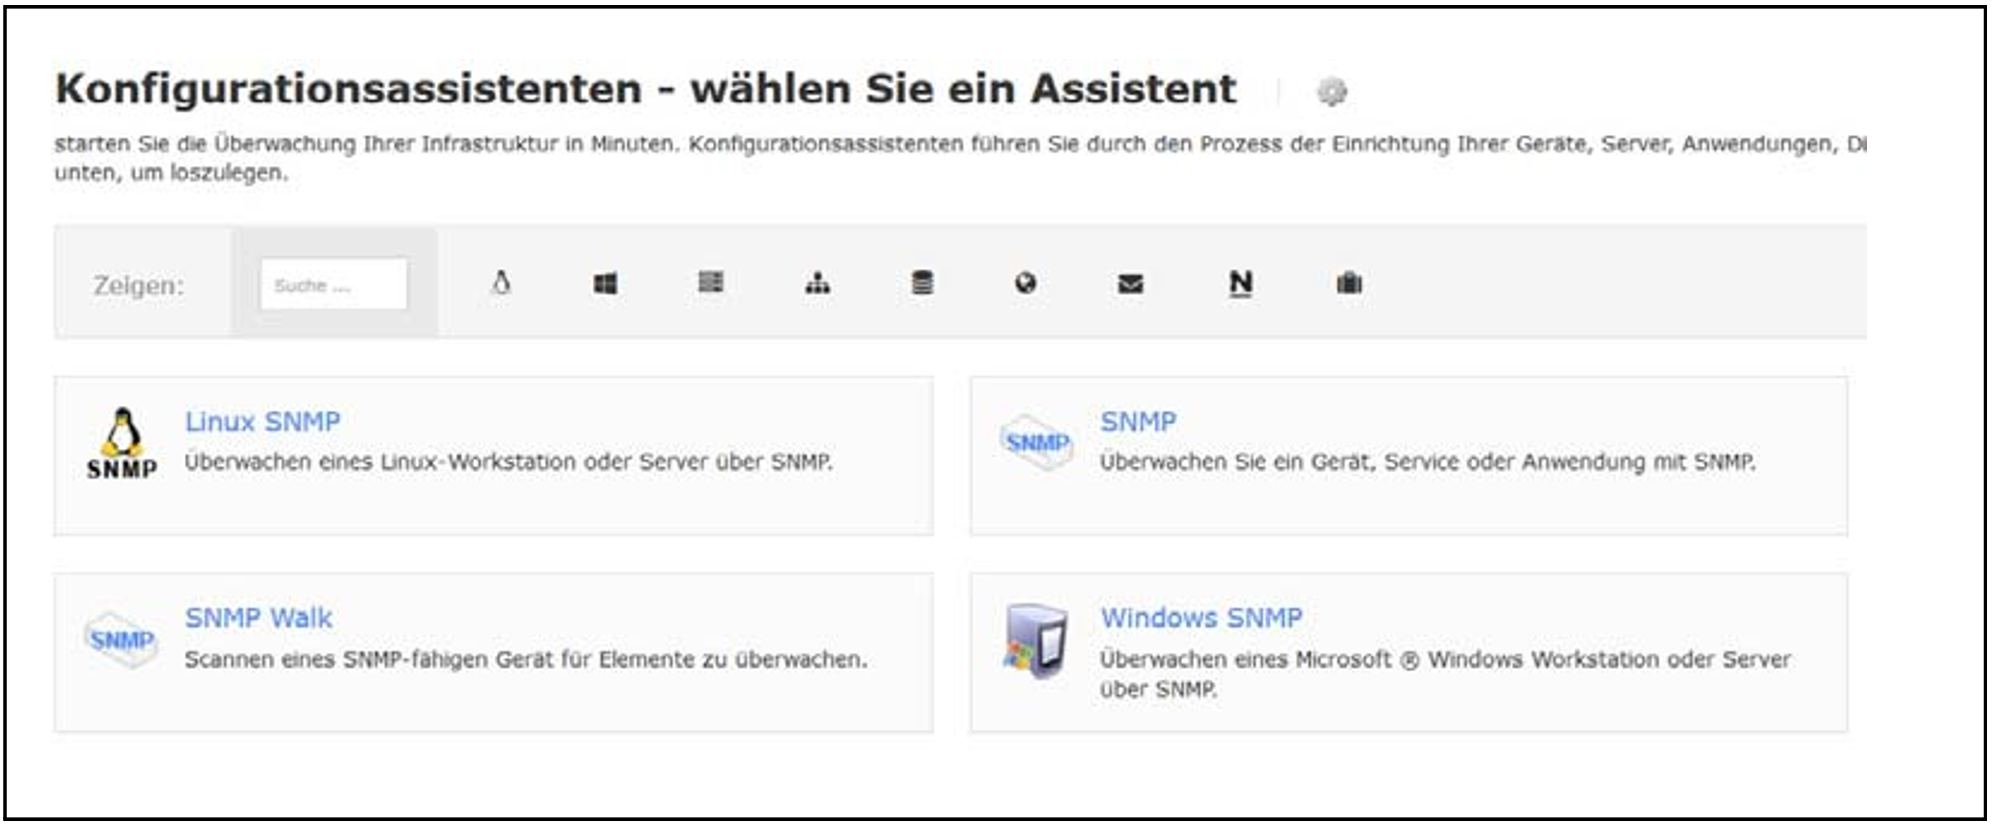Click the Tux penguin SNMP logo
This screenshot has height=825, width=1994.
122,445
